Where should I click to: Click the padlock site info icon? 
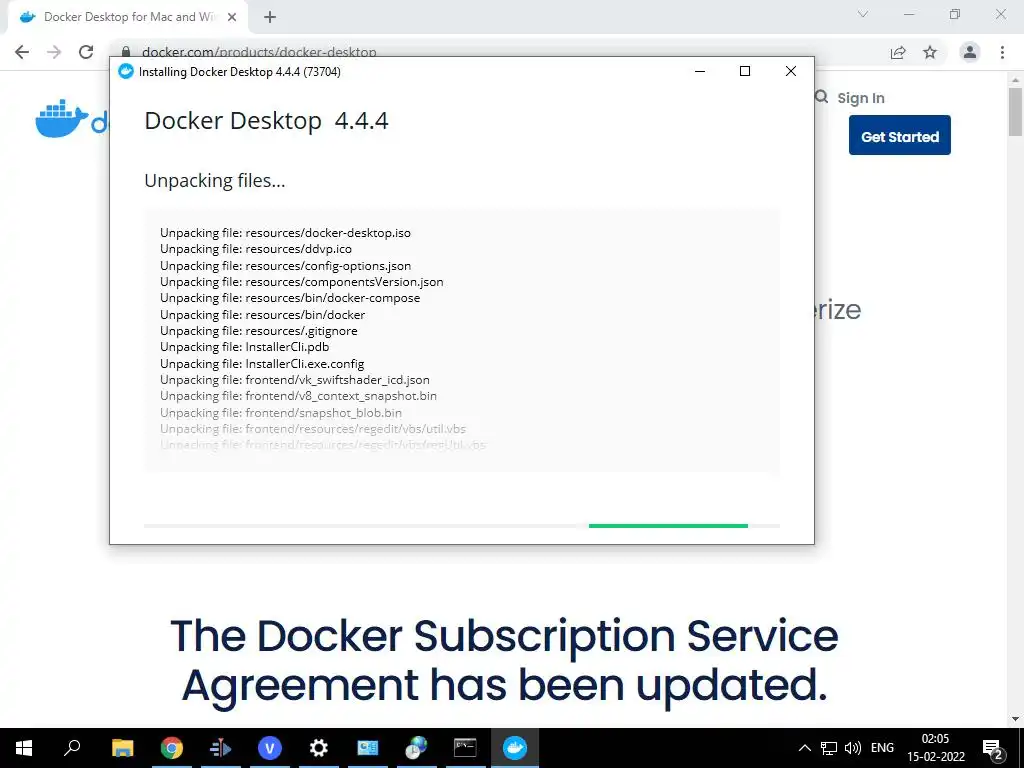(126, 52)
